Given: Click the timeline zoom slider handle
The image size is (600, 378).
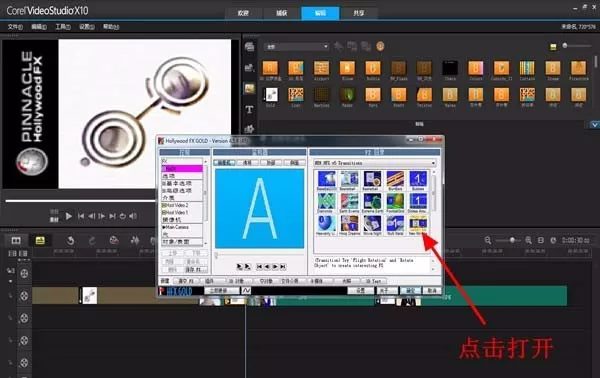Looking at the screenshot, I should point(512,240).
